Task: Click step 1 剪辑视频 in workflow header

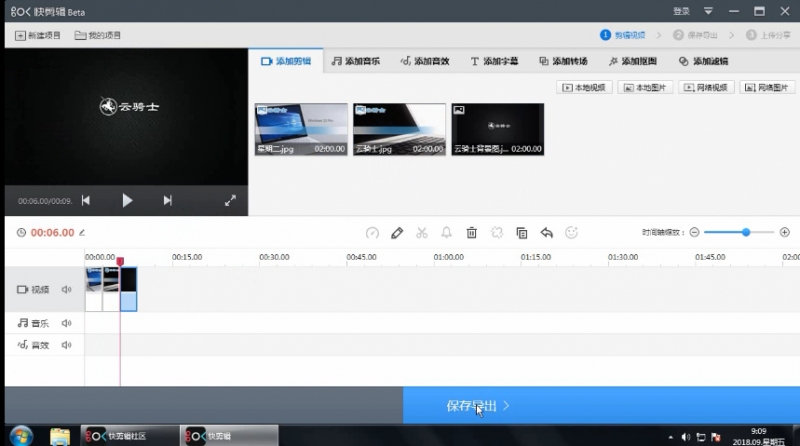Action: click(623, 35)
